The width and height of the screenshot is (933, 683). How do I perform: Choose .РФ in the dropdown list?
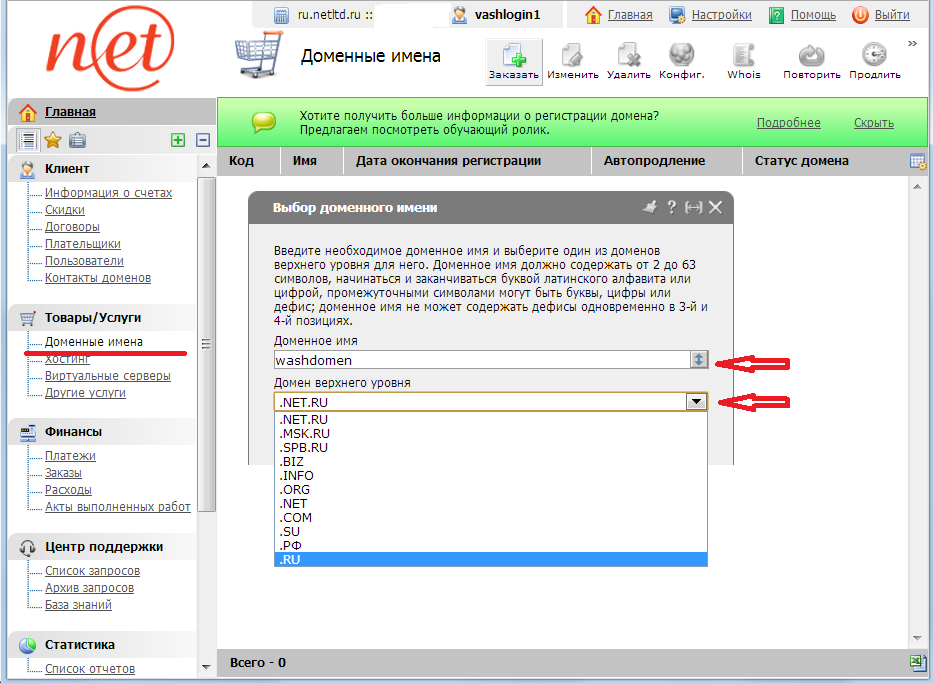(292, 546)
